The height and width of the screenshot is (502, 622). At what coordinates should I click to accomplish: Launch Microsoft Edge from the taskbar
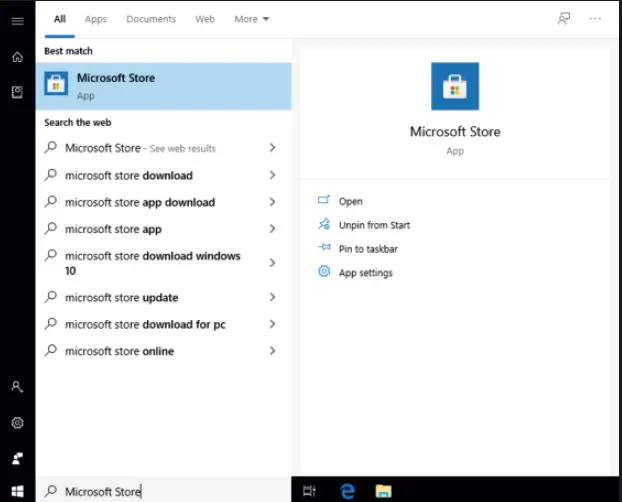pyautogui.click(x=347, y=490)
